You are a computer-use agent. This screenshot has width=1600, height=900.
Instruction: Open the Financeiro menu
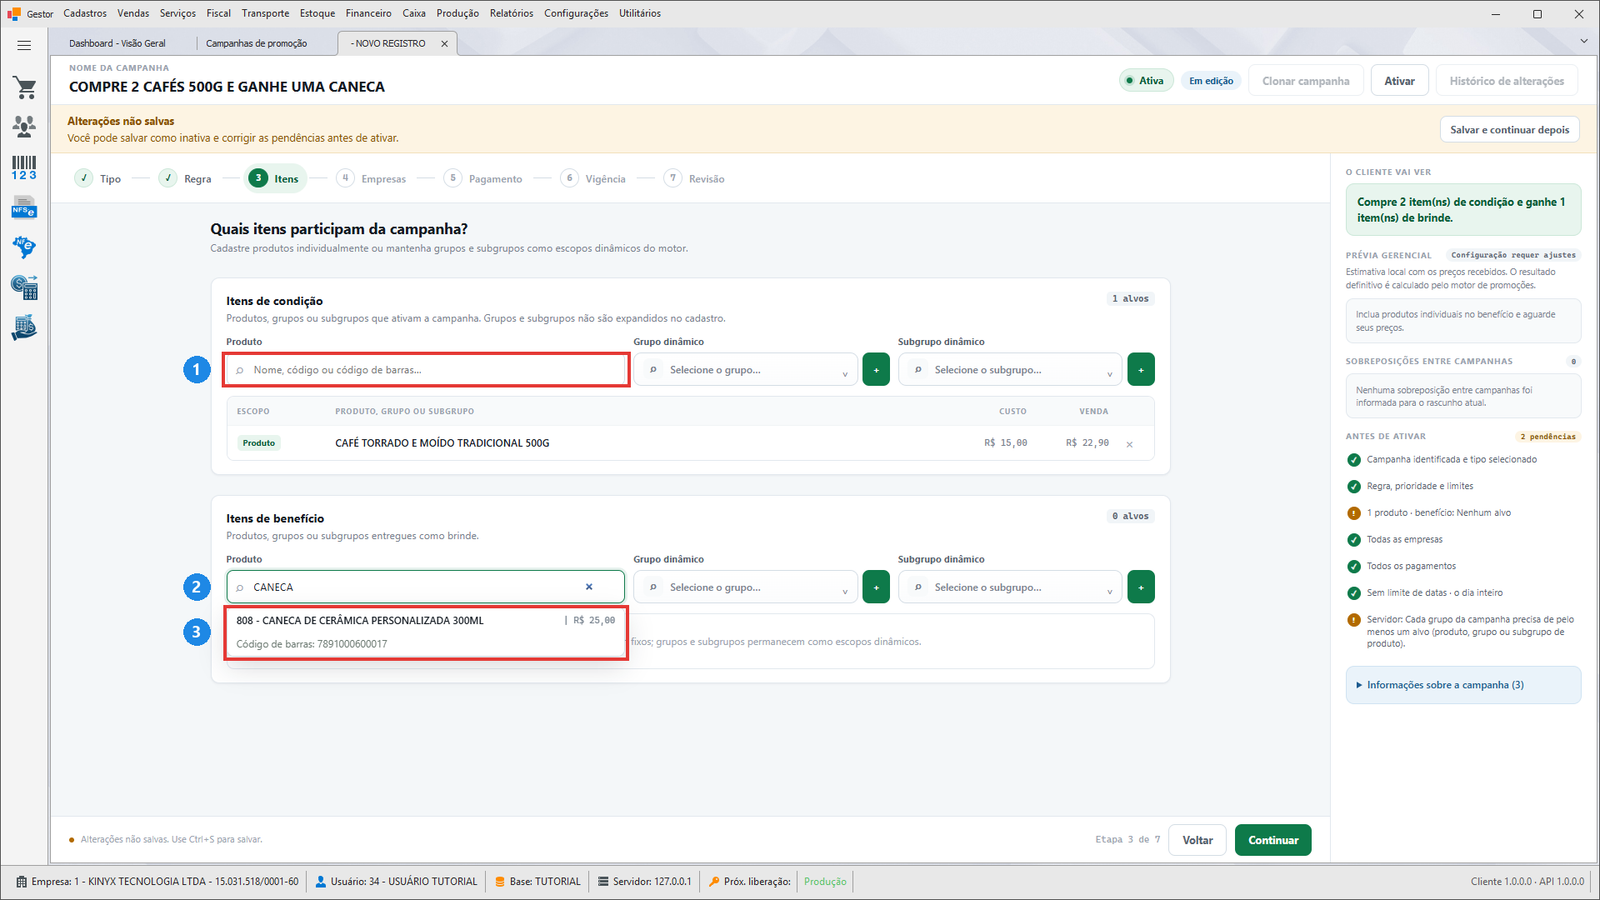click(369, 13)
